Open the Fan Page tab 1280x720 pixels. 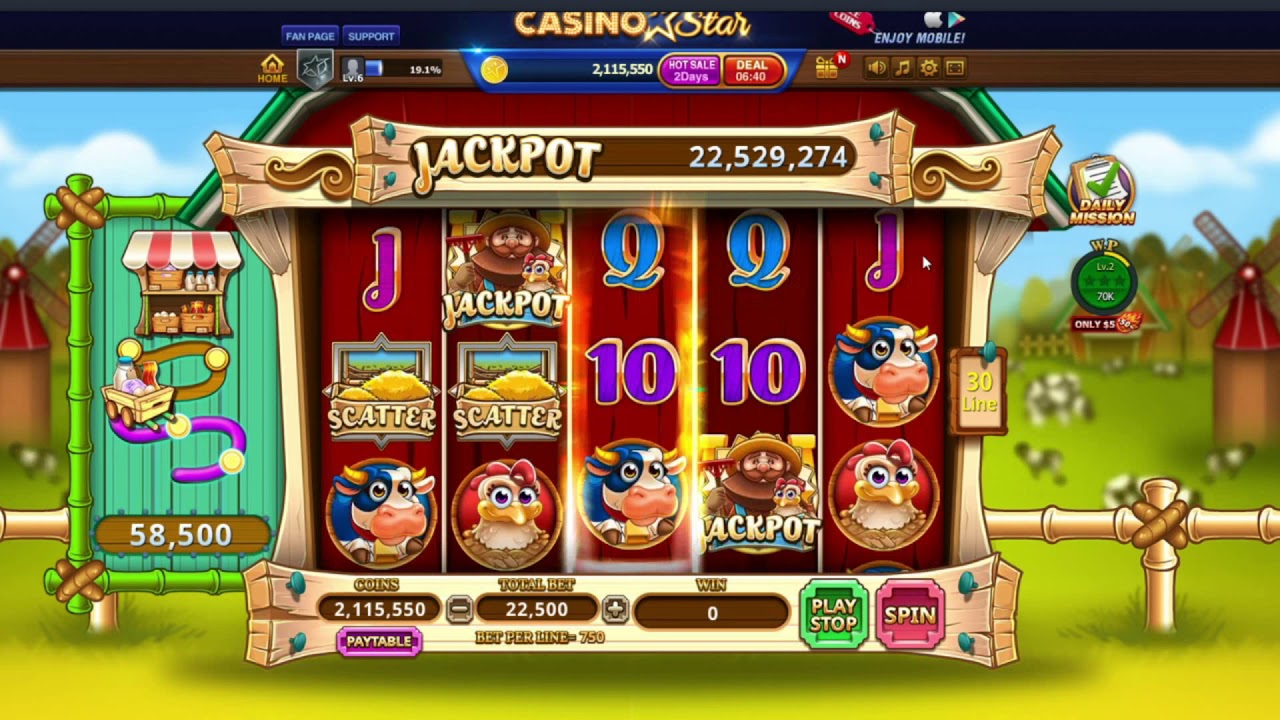[310, 36]
